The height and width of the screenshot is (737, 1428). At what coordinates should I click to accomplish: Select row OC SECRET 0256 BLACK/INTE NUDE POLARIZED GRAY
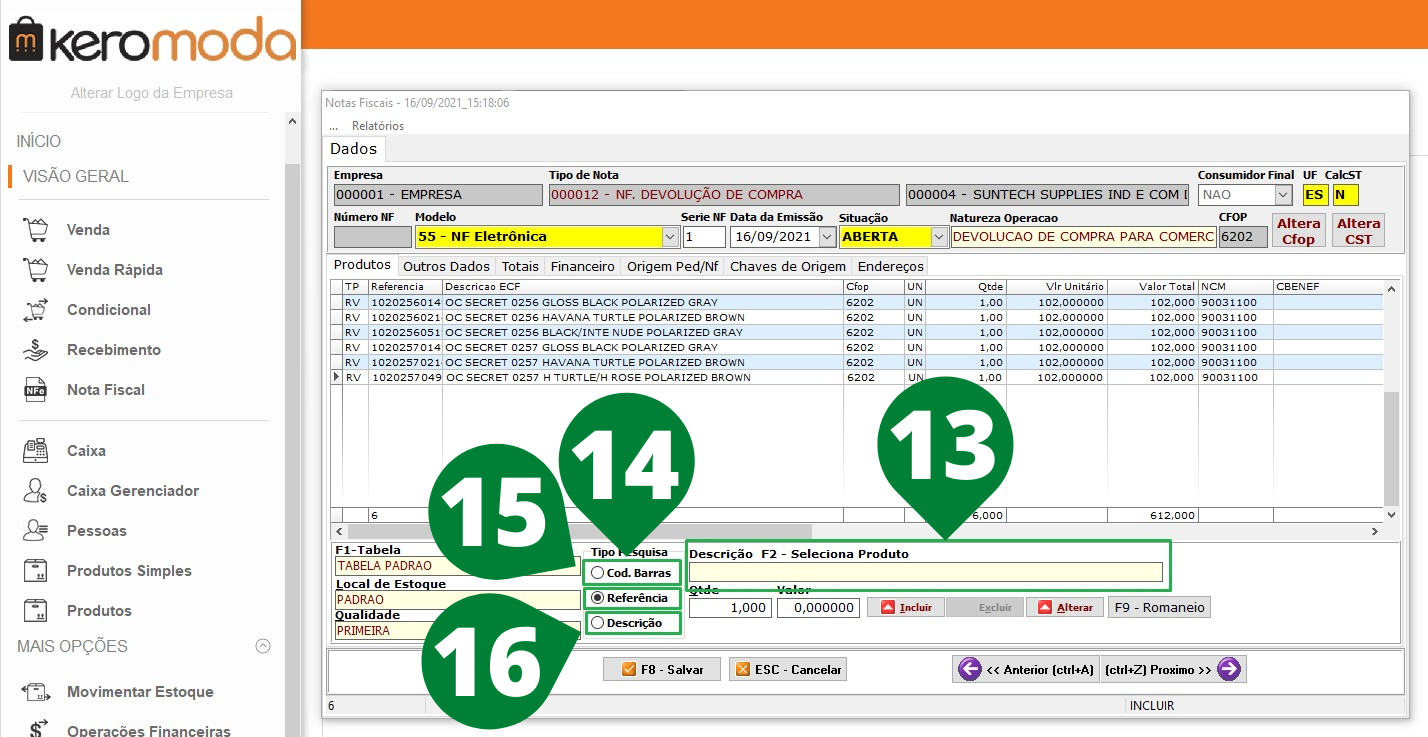point(857,332)
